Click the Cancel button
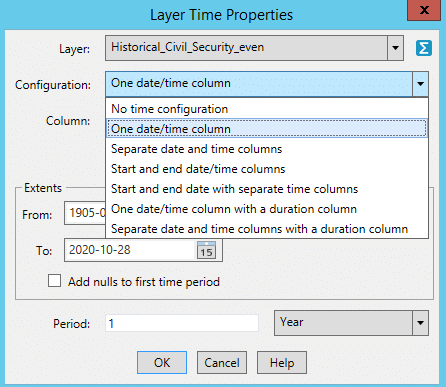This screenshot has width=446, height=387. point(222,362)
